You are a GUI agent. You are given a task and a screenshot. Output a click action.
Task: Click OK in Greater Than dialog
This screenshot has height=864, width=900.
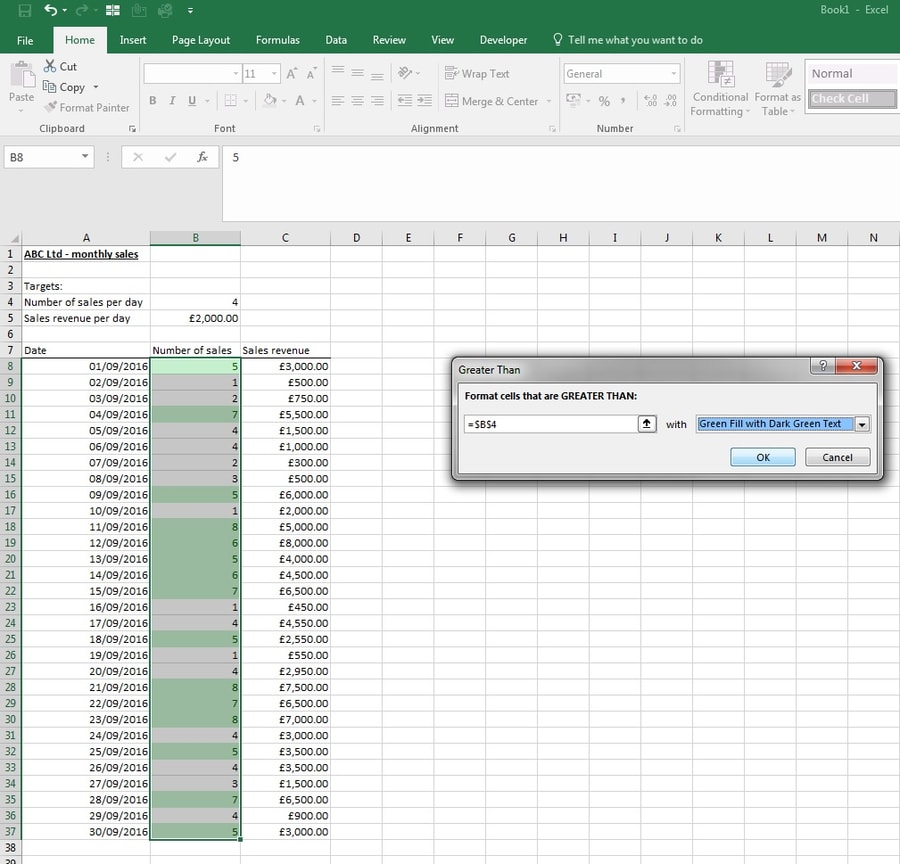[763, 457]
